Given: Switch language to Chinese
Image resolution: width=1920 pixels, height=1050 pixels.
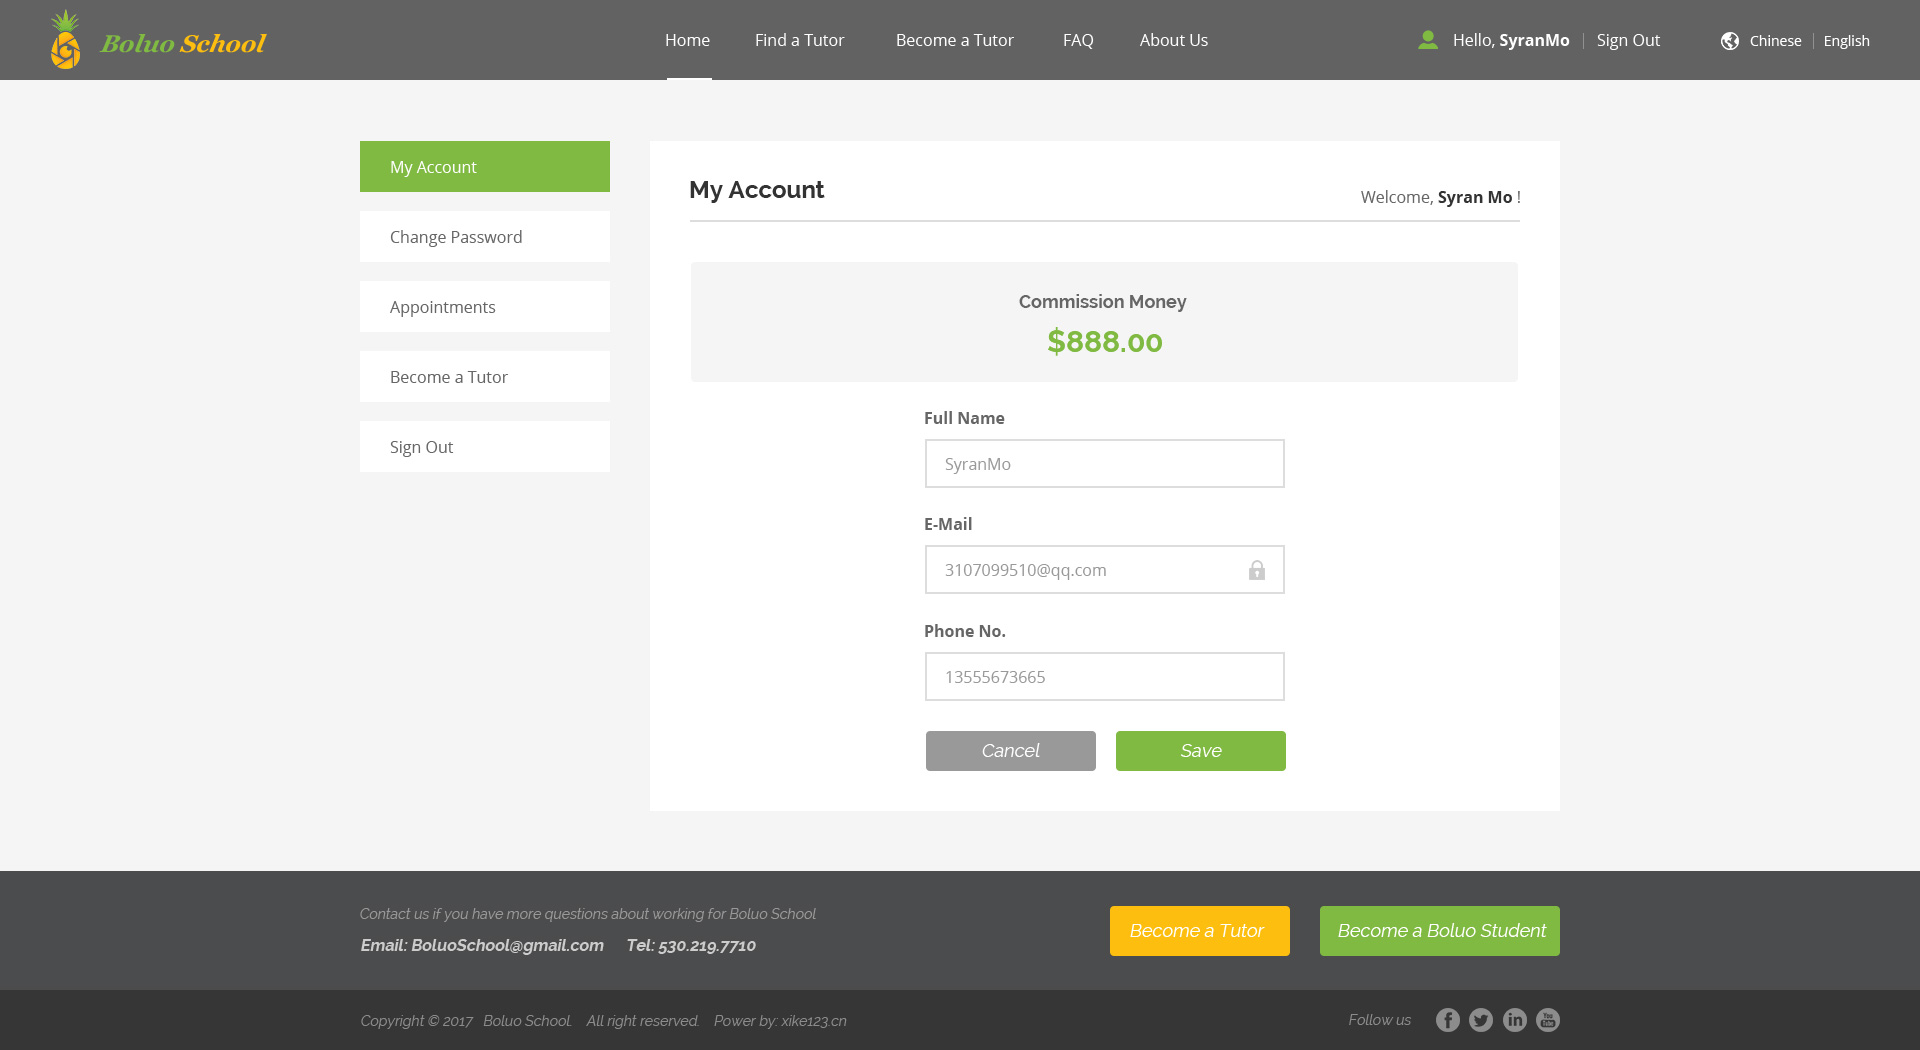Looking at the screenshot, I should pos(1775,41).
